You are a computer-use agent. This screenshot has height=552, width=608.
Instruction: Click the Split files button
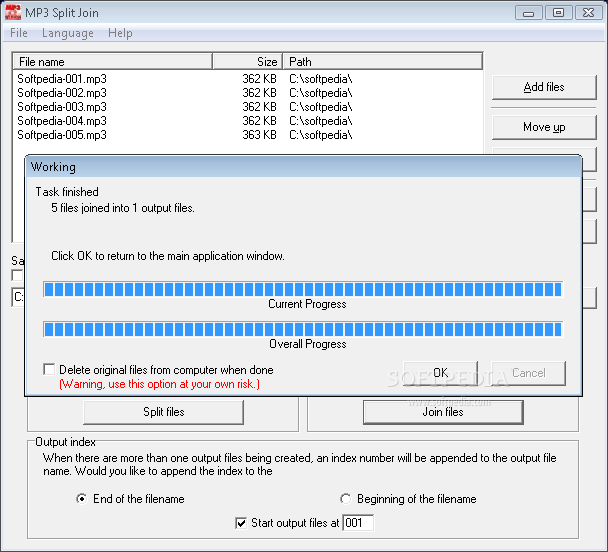coord(164,412)
